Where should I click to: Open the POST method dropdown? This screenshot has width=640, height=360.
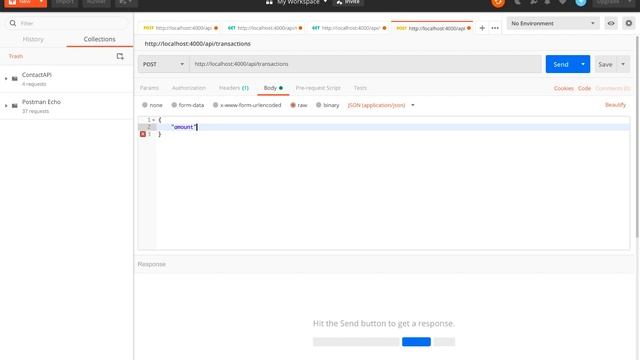pos(163,64)
